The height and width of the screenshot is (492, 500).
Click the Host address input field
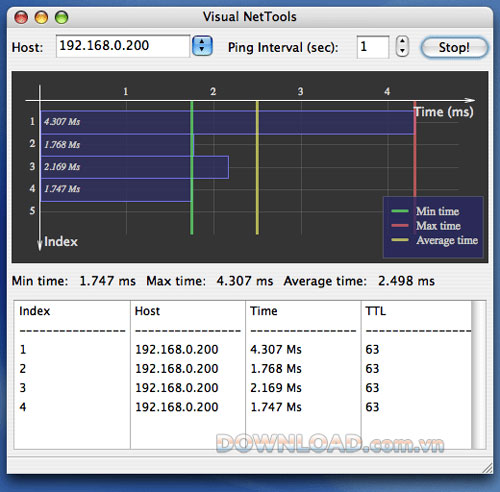pos(123,46)
